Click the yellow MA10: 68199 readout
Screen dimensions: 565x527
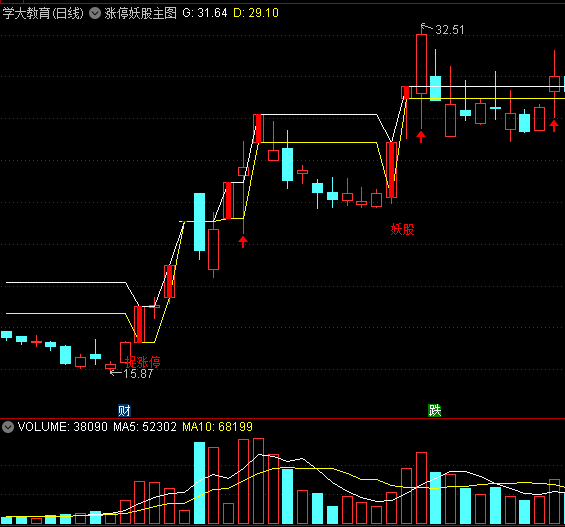point(218,427)
